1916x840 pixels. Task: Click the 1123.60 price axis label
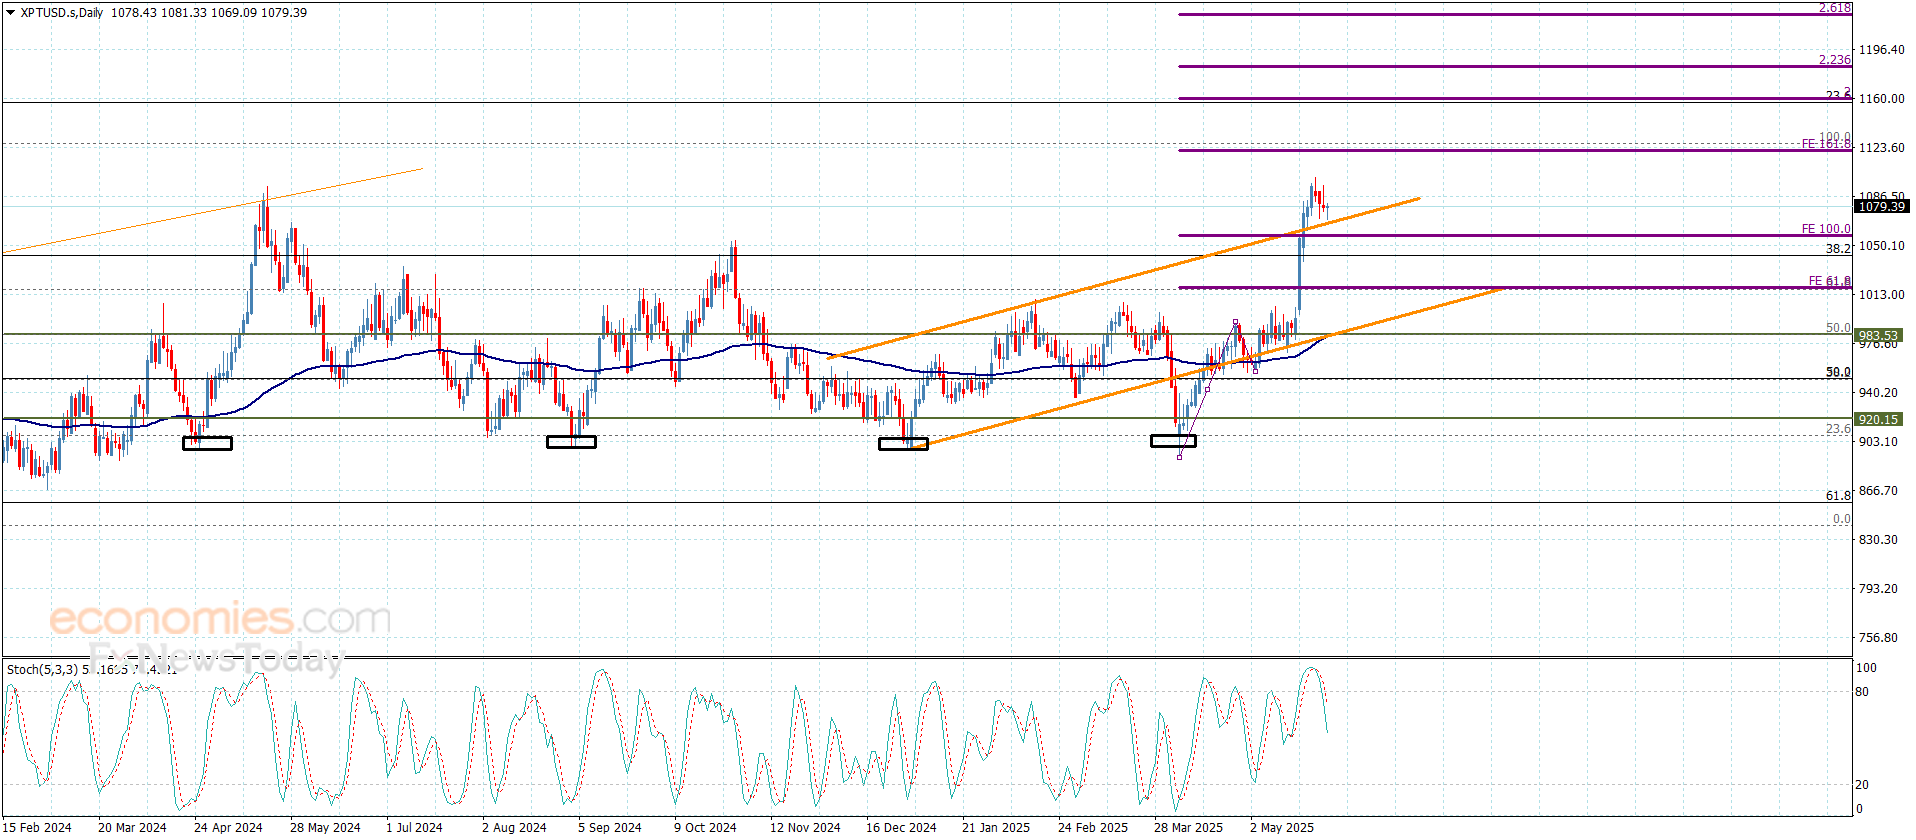click(x=1882, y=148)
